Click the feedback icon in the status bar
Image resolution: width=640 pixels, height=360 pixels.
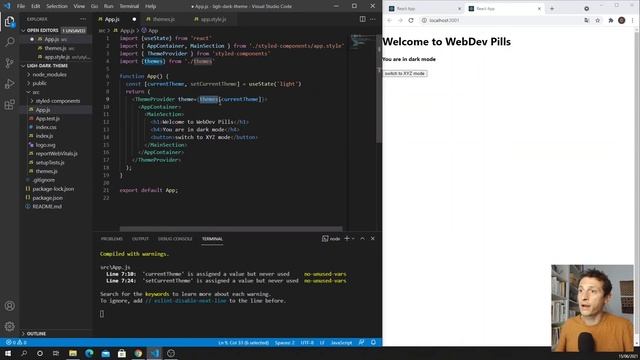coord(361,342)
